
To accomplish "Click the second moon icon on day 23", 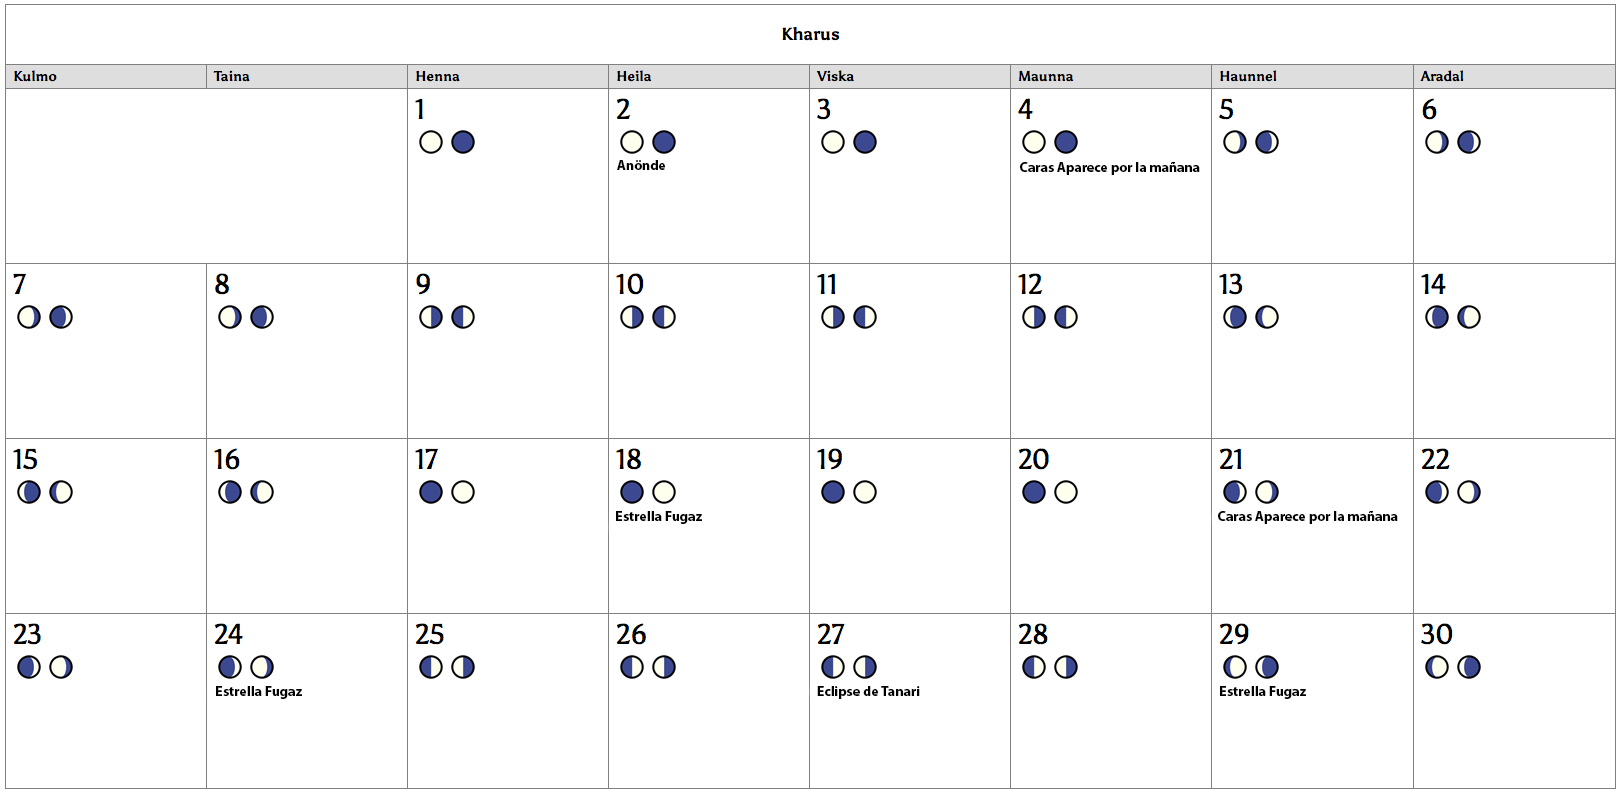I will tap(61, 667).
